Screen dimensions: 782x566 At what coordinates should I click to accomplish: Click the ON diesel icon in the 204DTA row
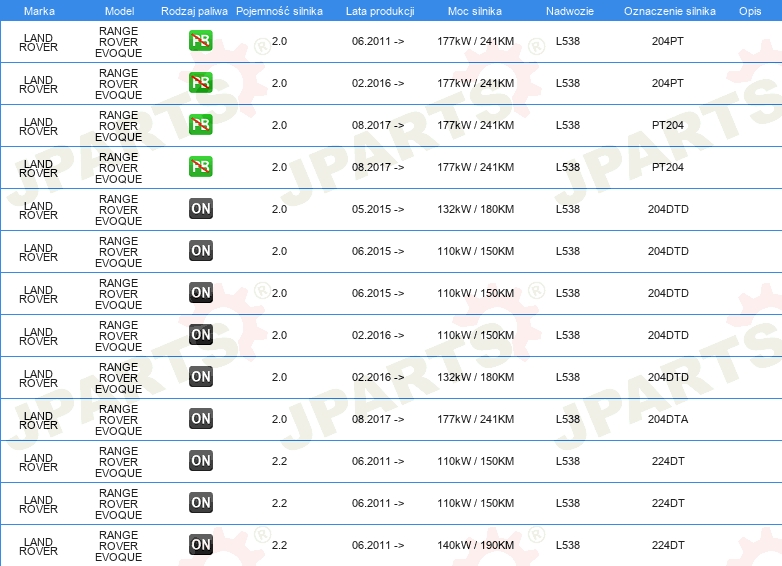(x=200, y=419)
